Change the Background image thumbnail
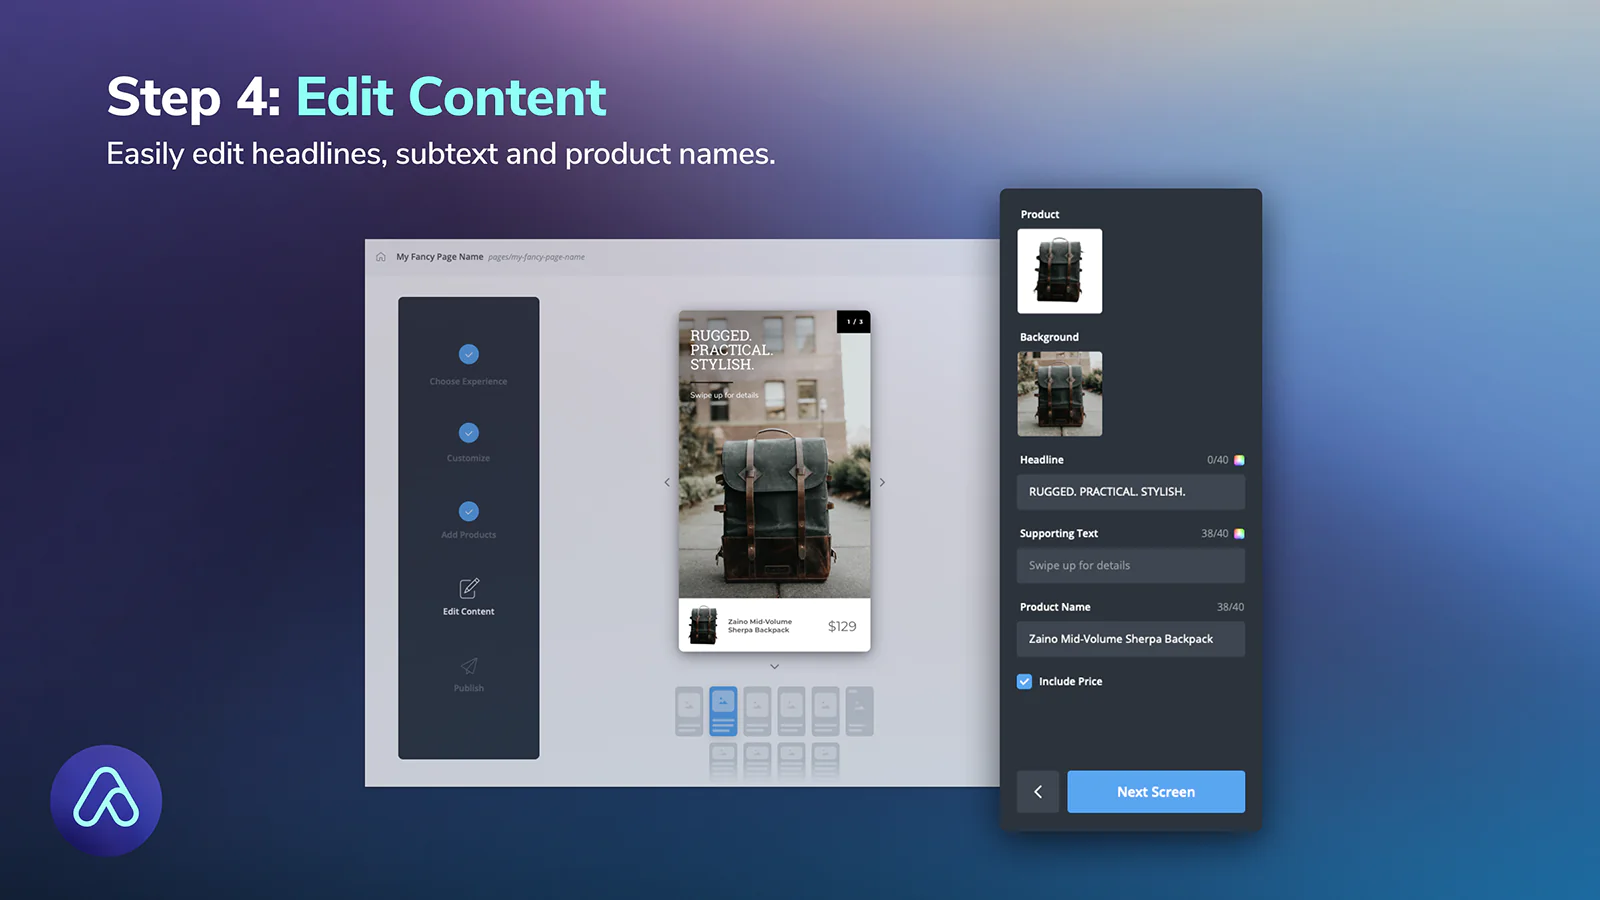Viewport: 1600px width, 900px height. point(1059,394)
